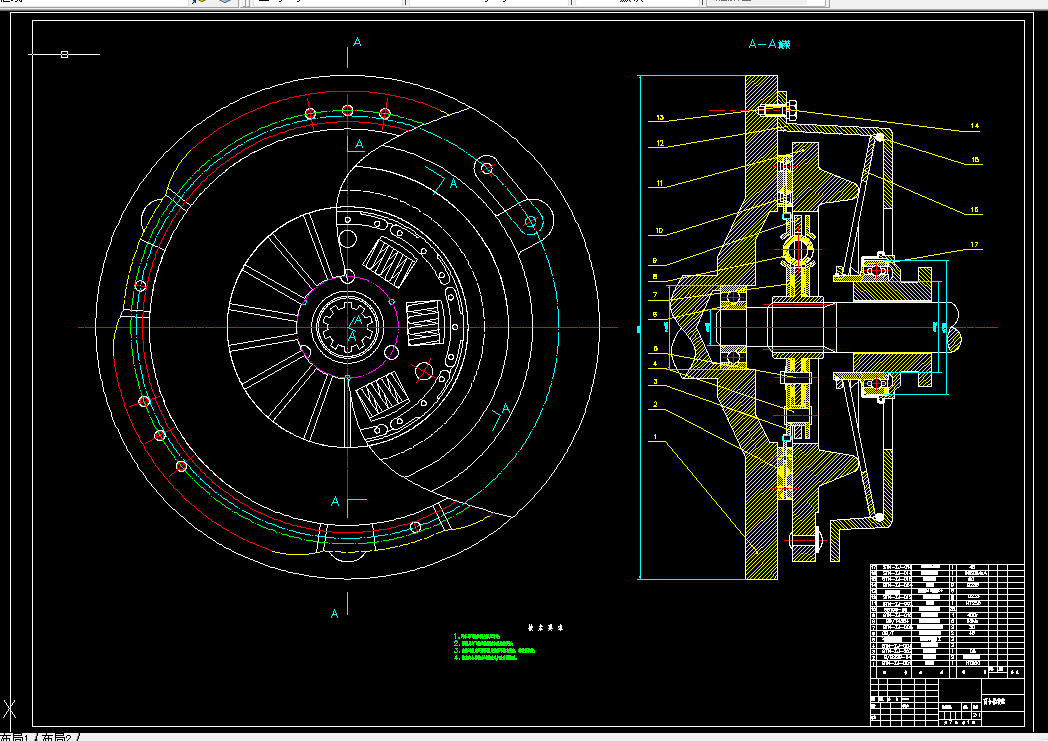Select part balloon number 17
The image size is (1048, 741).
tap(974, 245)
